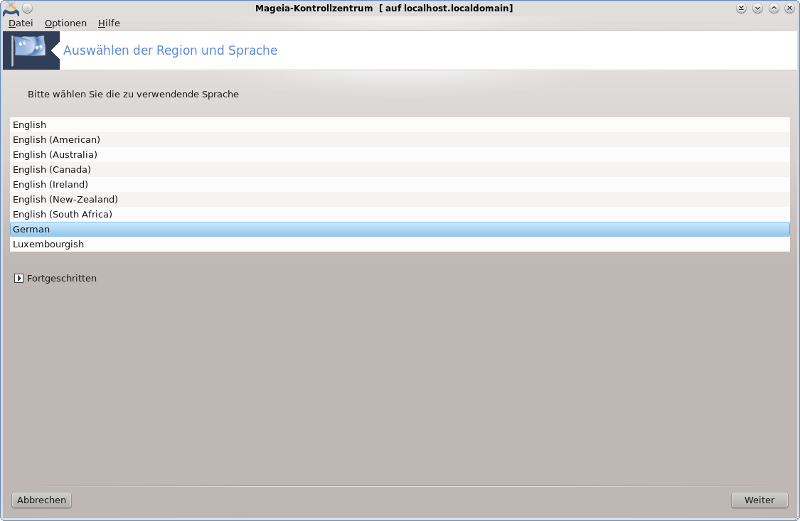Select English (Ireland) language
This screenshot has height=521, width=800.
(x=399, y=184)
